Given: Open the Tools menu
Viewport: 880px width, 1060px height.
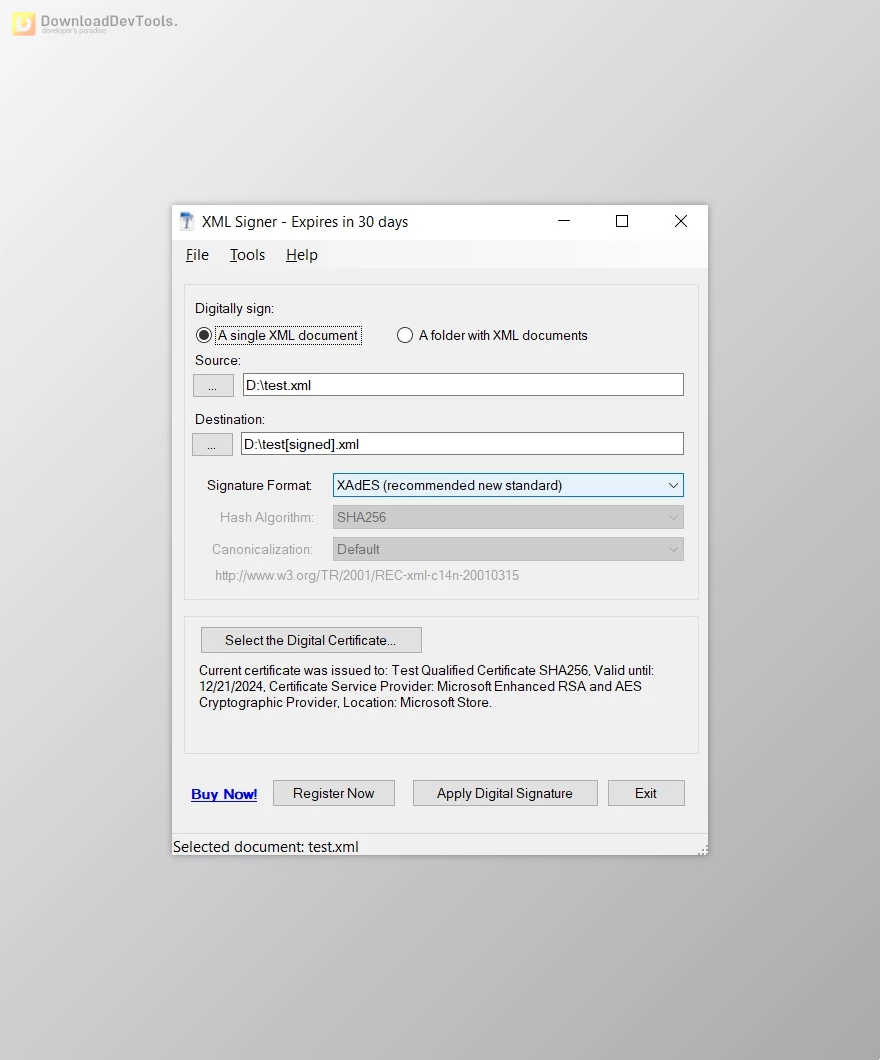Looking at the screenshot, I should 247,255.
